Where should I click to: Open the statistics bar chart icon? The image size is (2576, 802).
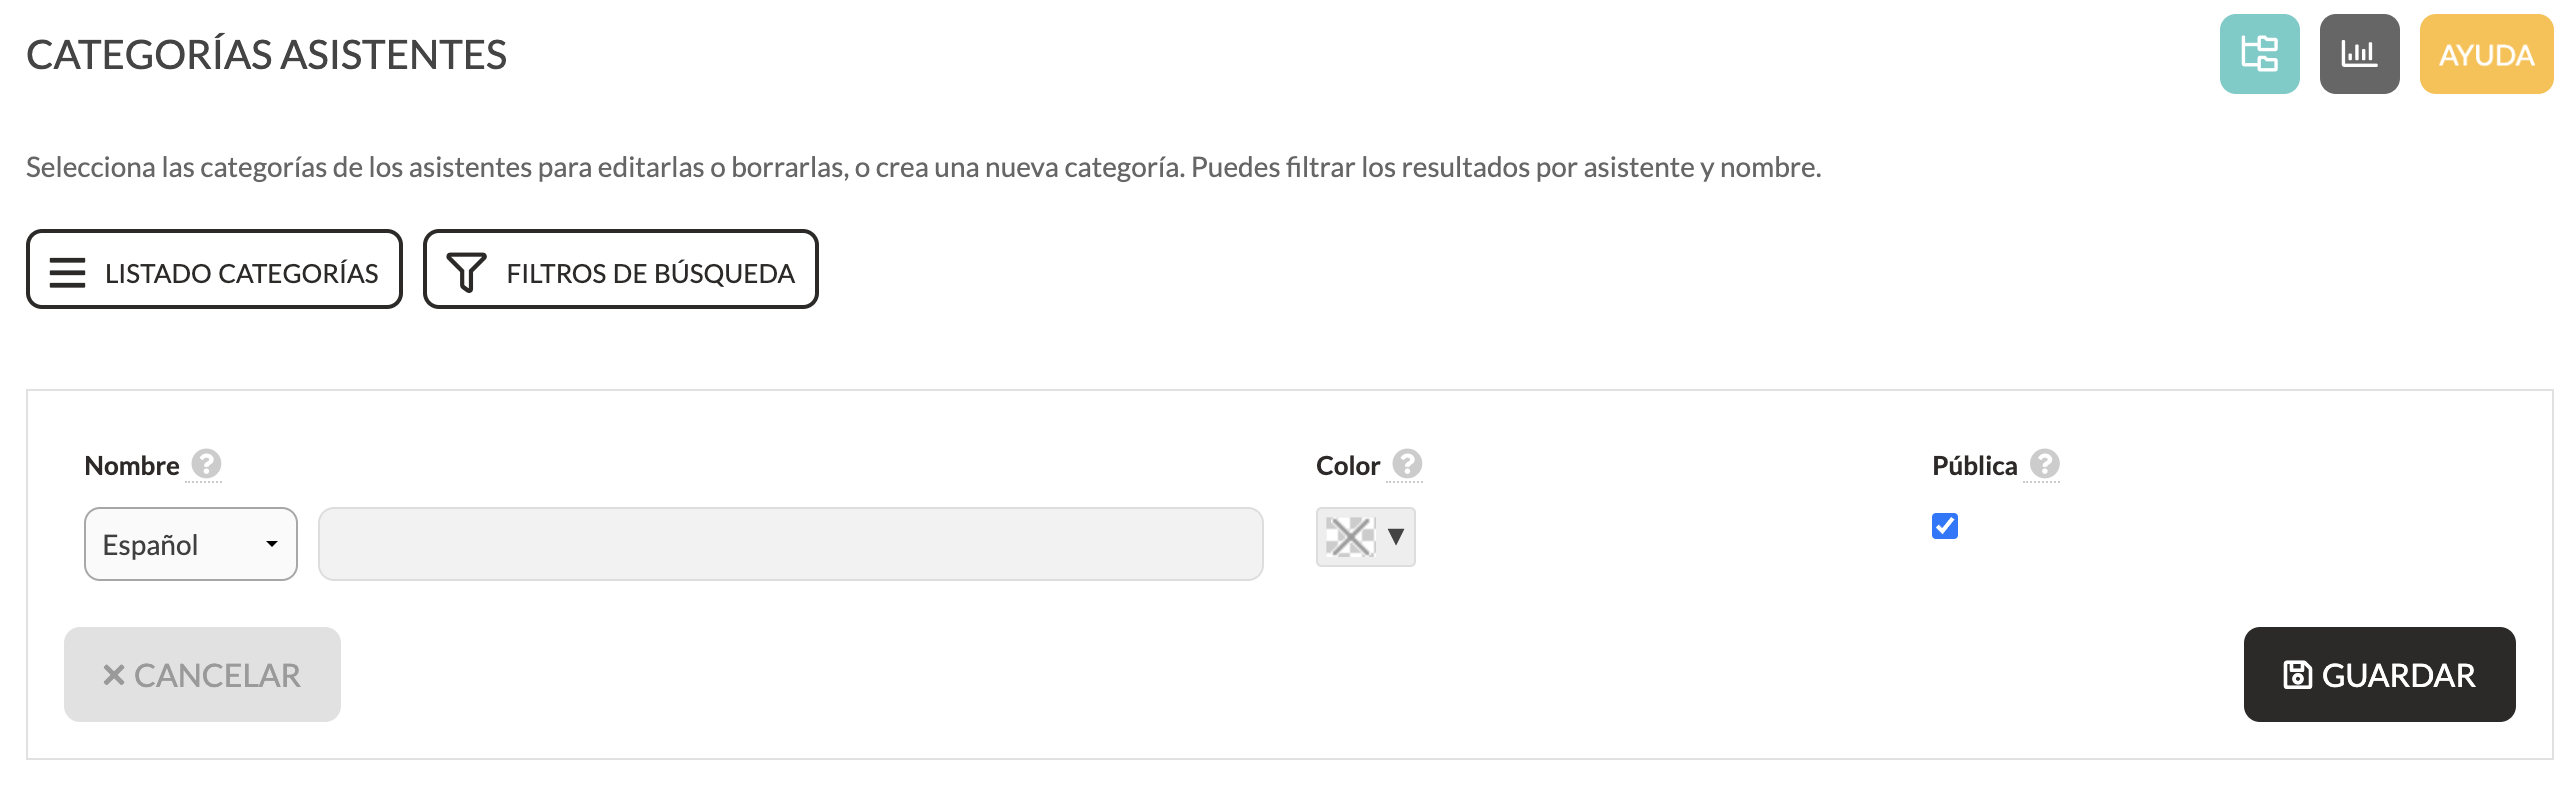[2359, 54]
